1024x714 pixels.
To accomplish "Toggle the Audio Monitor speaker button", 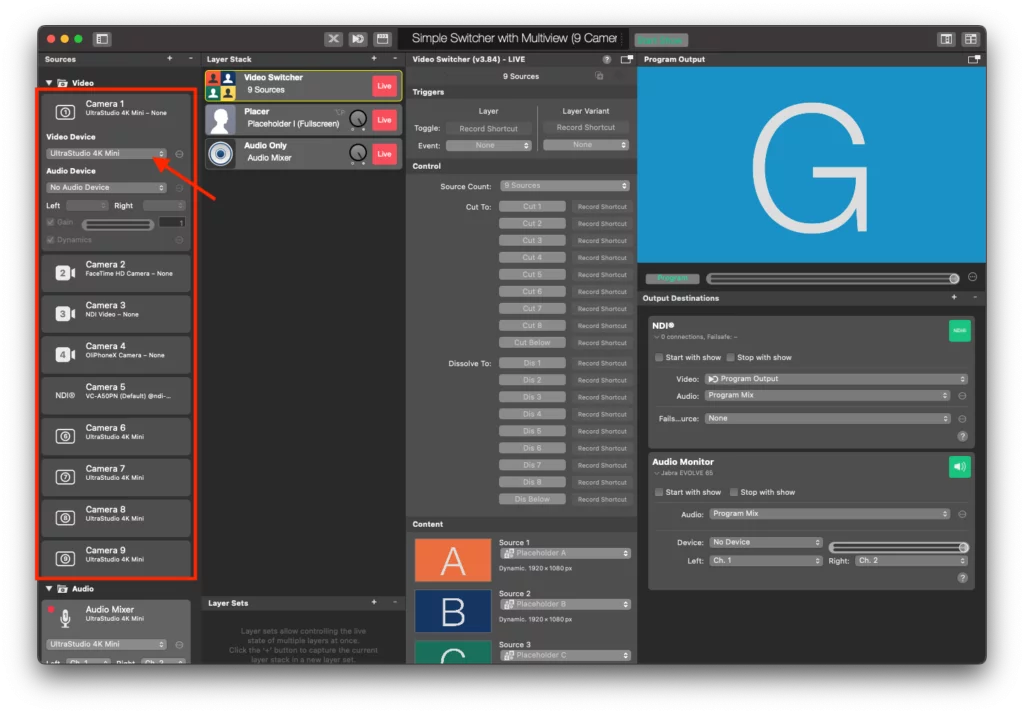I will (959, 466).
